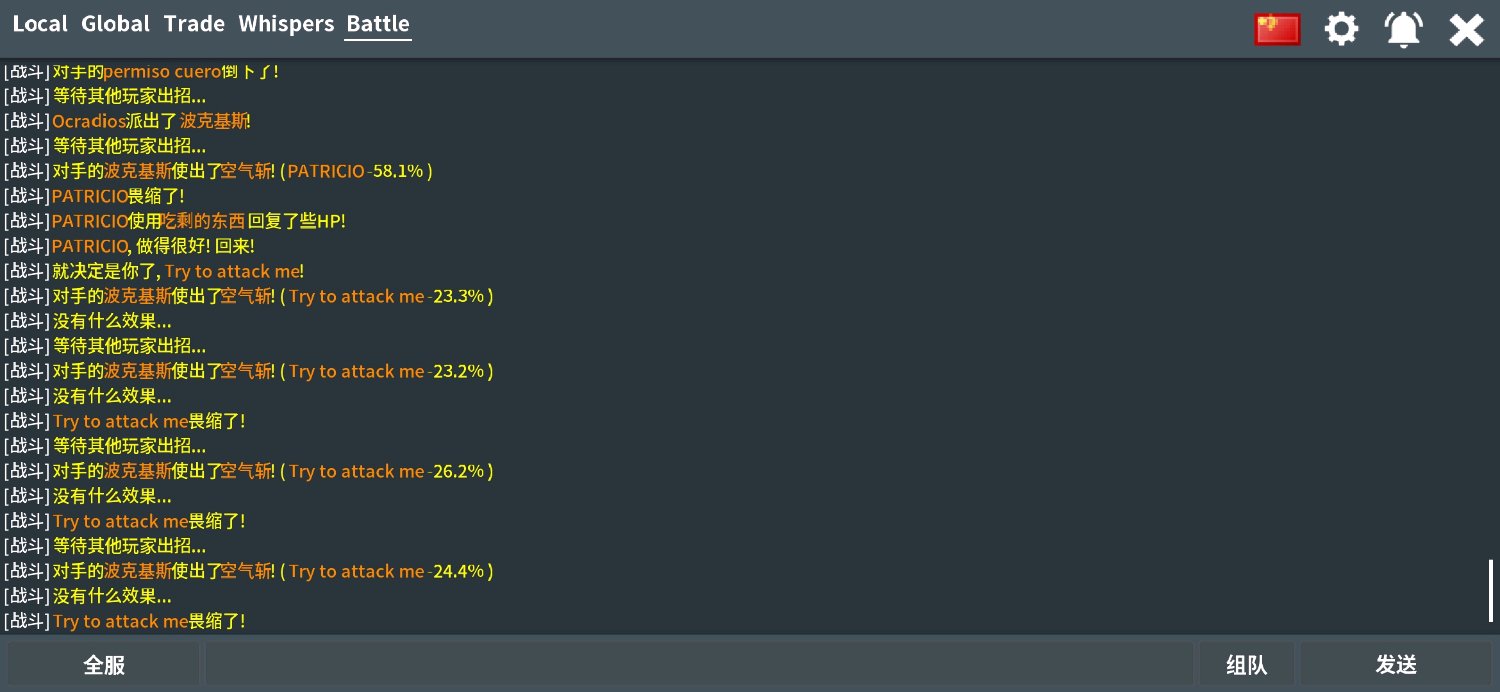Open the Whispers tab
This screenshot has height=692, width=1500.
[286, 24]
